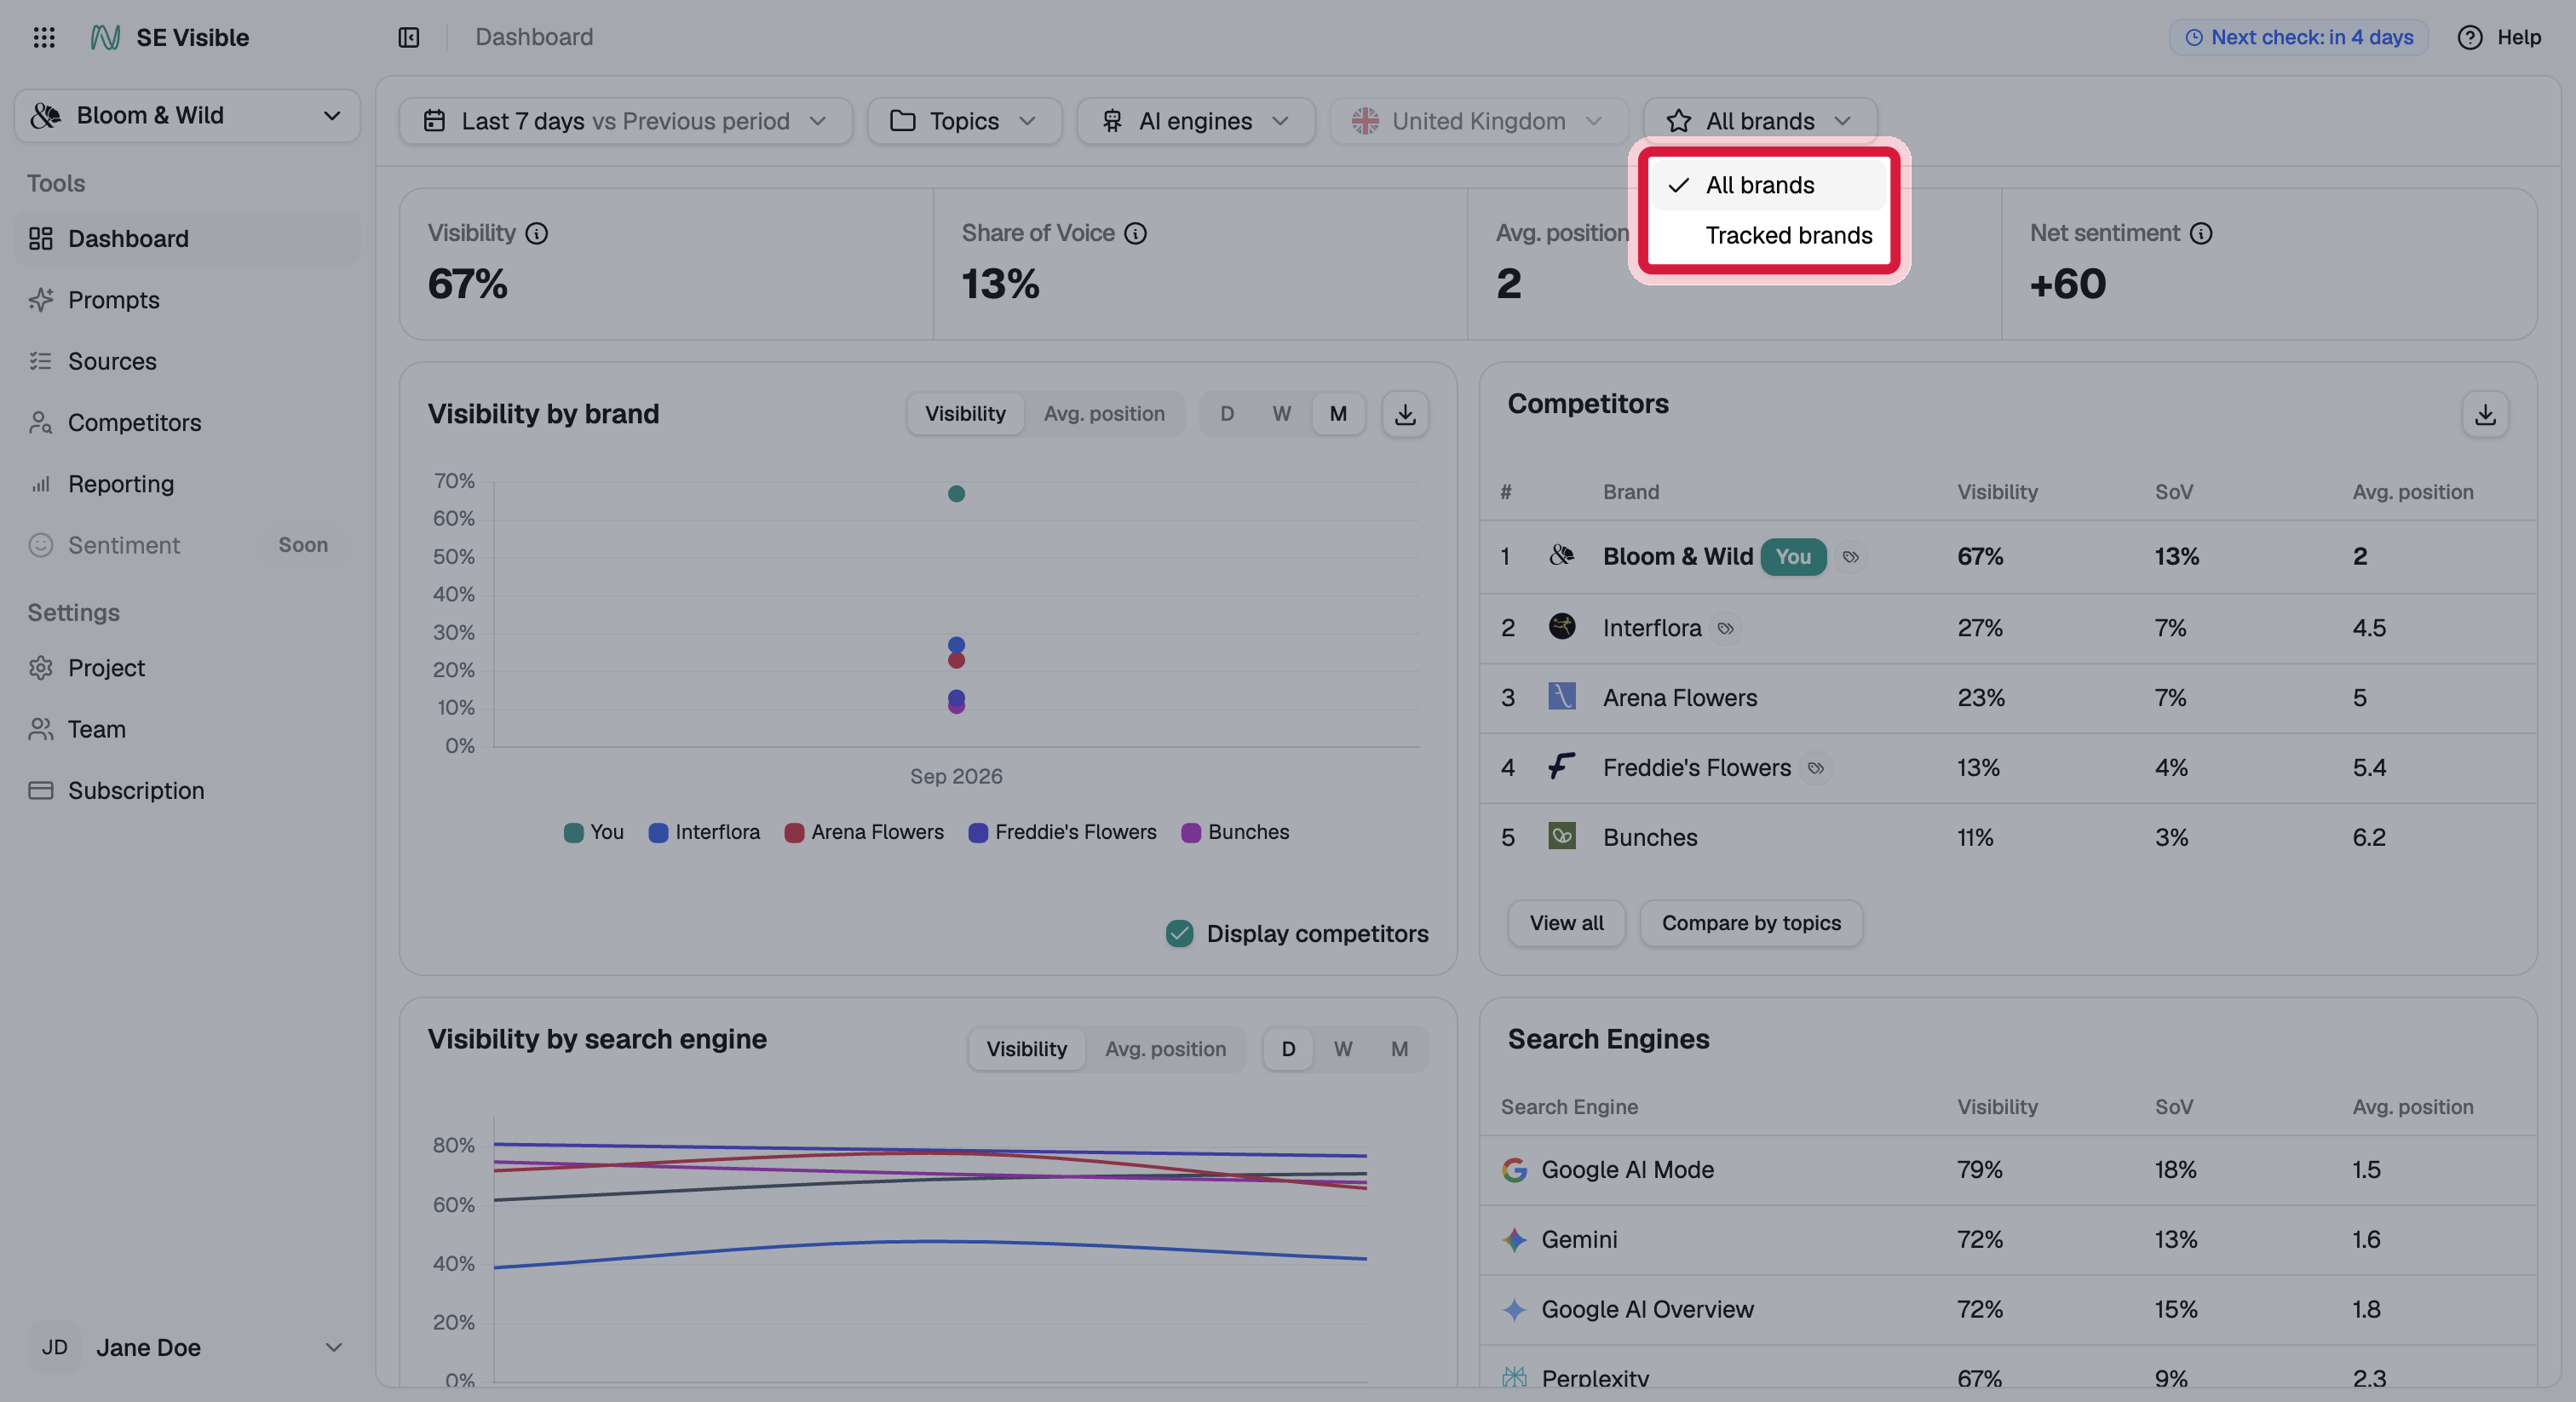Click the Help question mark icon

[x=2469, y=37]
